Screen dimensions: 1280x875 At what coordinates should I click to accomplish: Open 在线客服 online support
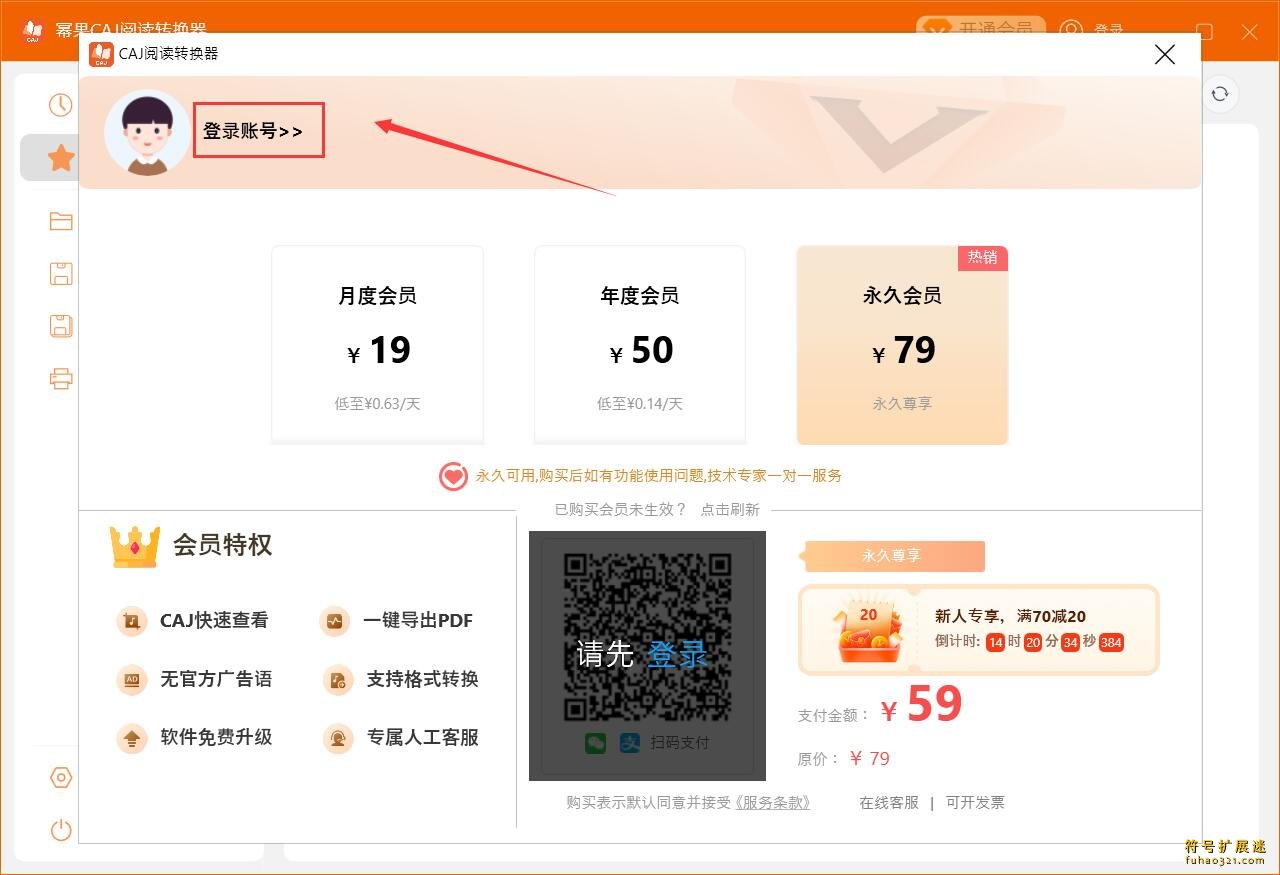tap(889, 802)
